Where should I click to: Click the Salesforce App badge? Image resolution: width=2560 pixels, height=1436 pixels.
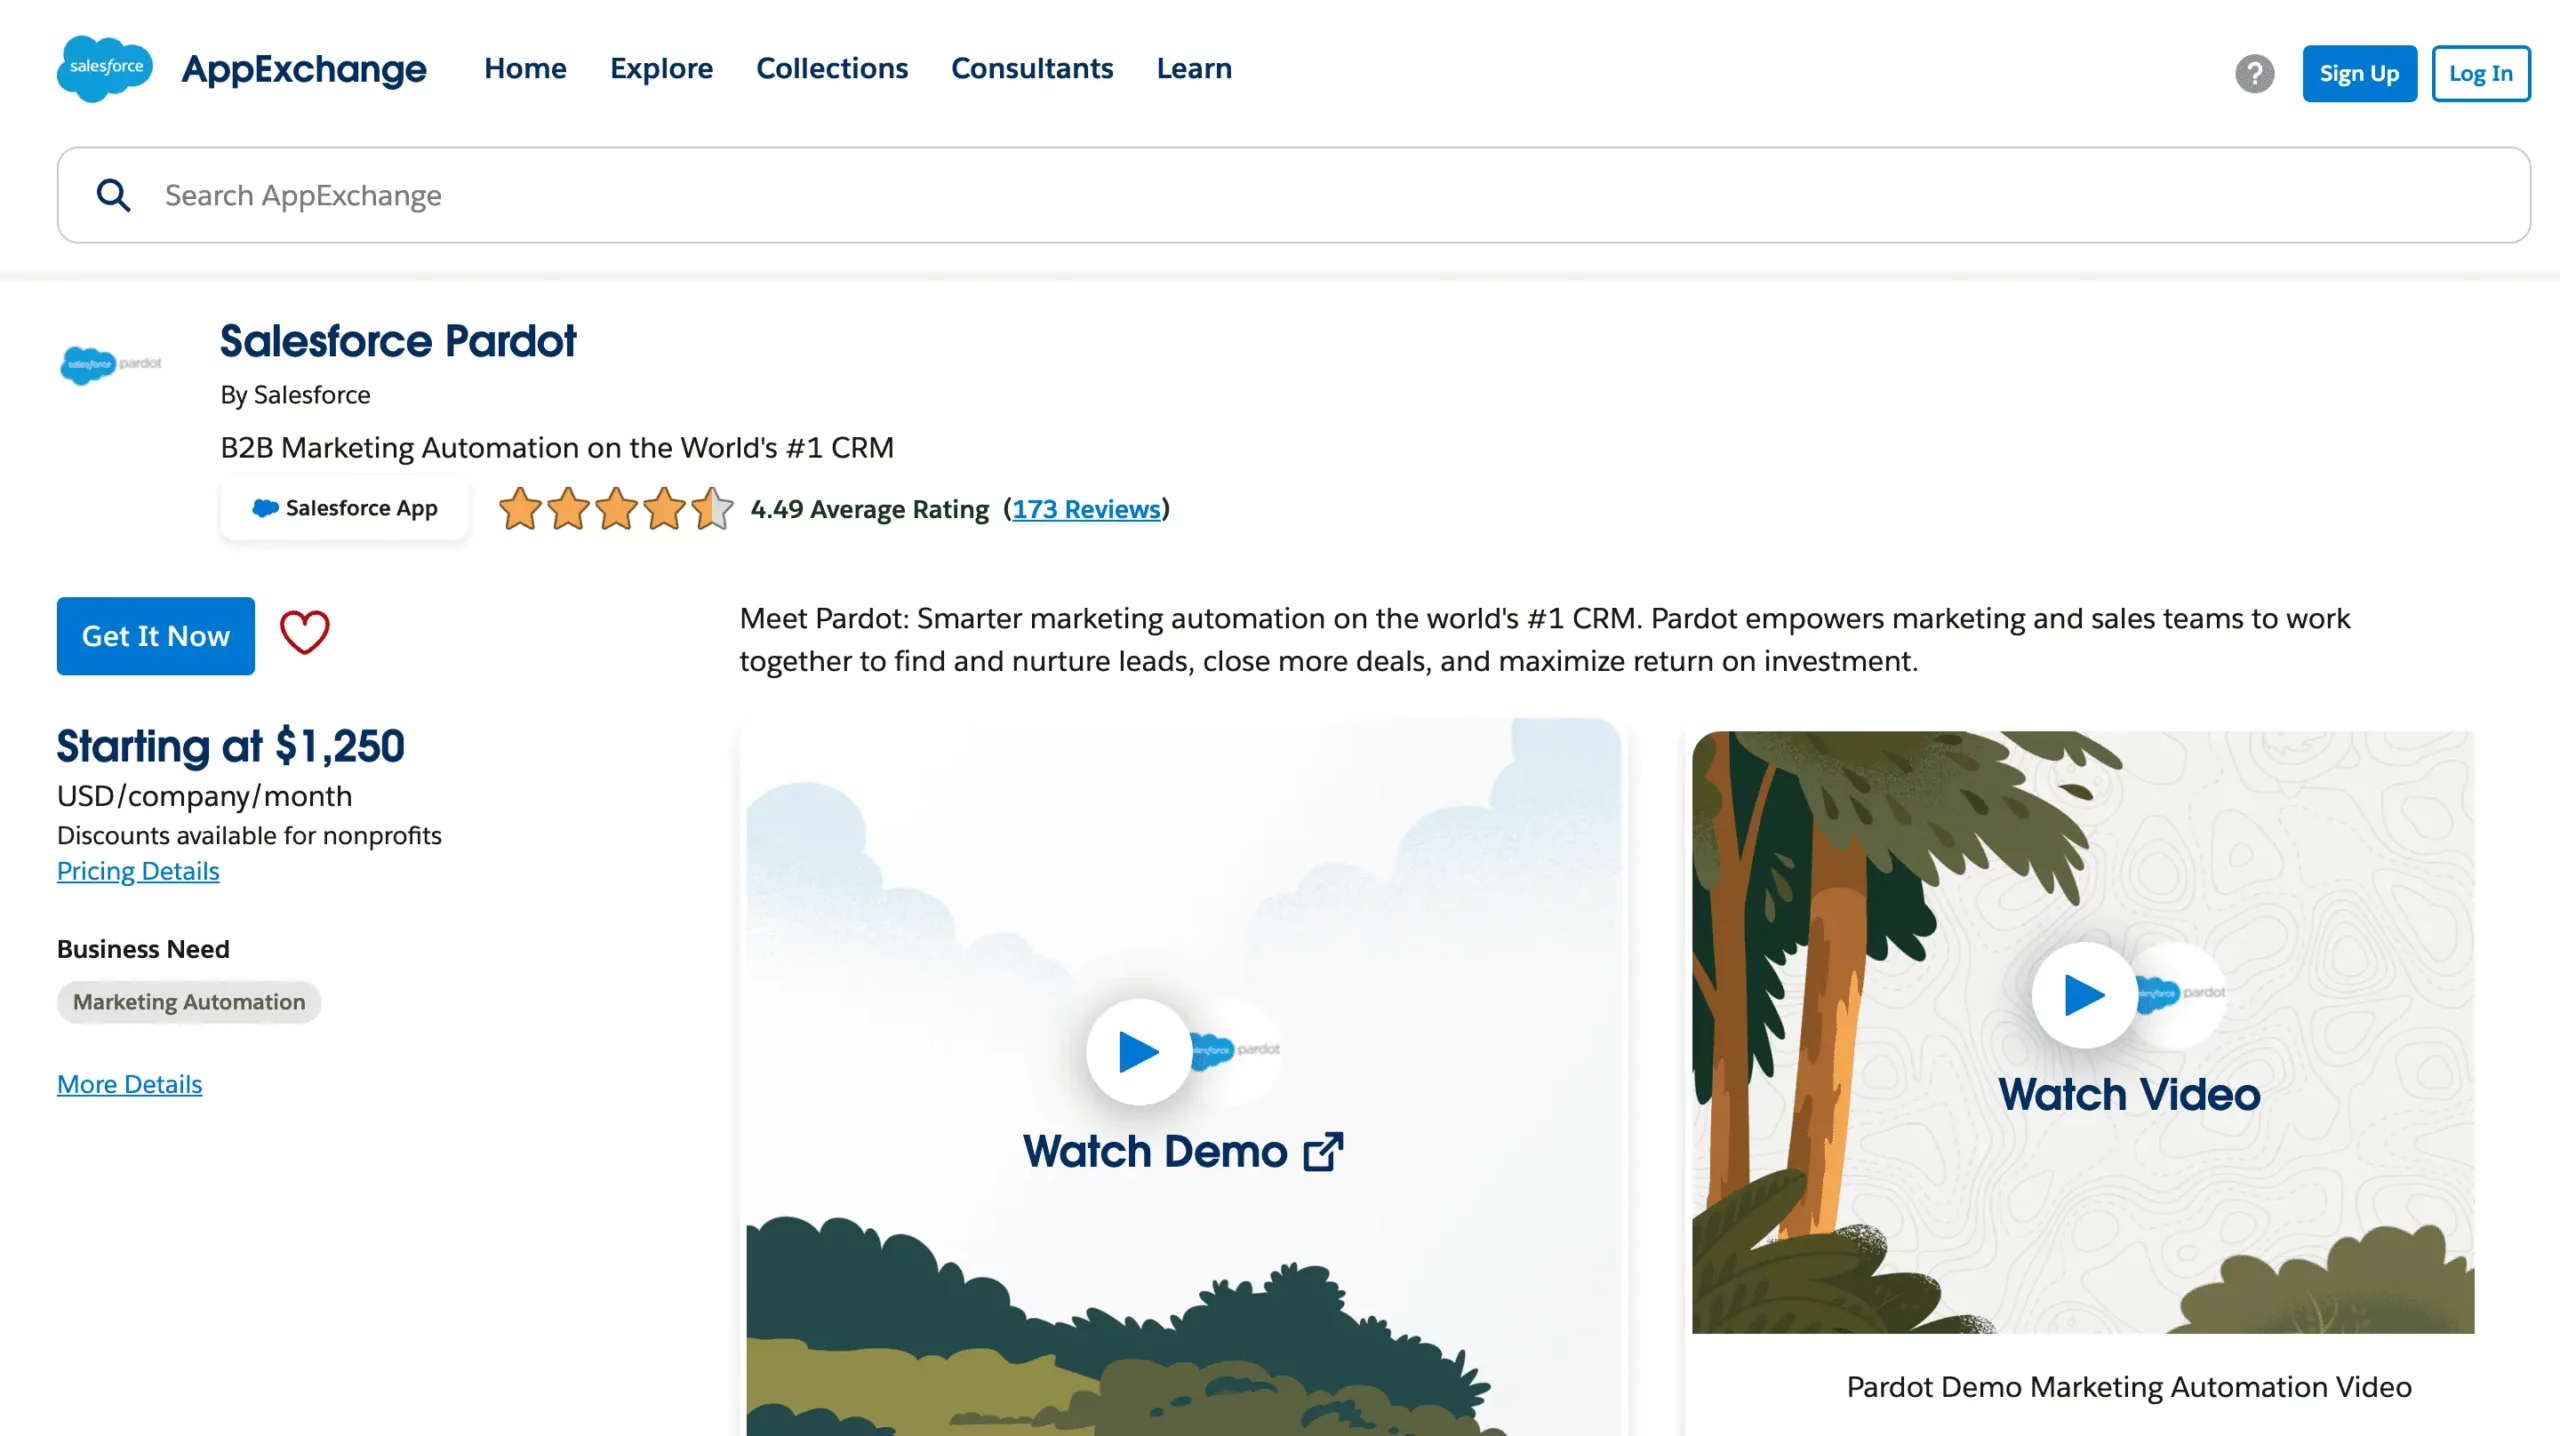tap(344, 509)
